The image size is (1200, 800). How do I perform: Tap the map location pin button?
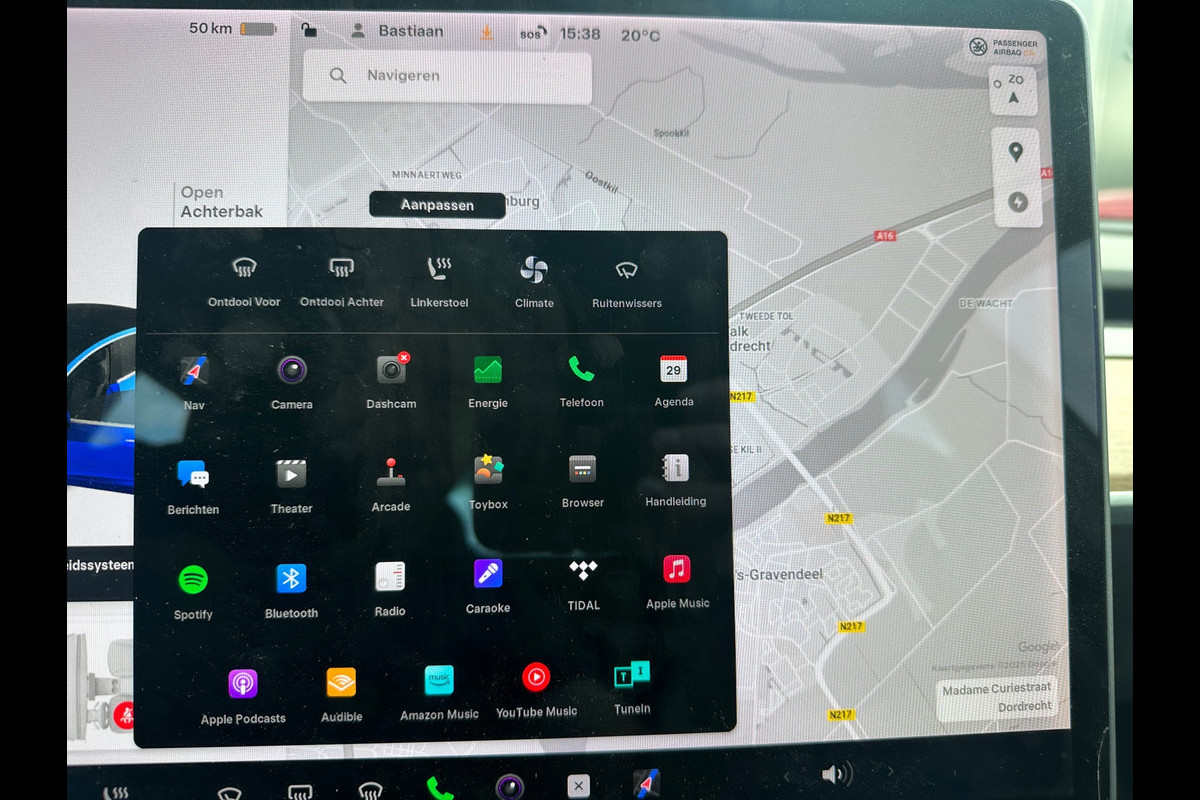click(x=1016, y=153)
